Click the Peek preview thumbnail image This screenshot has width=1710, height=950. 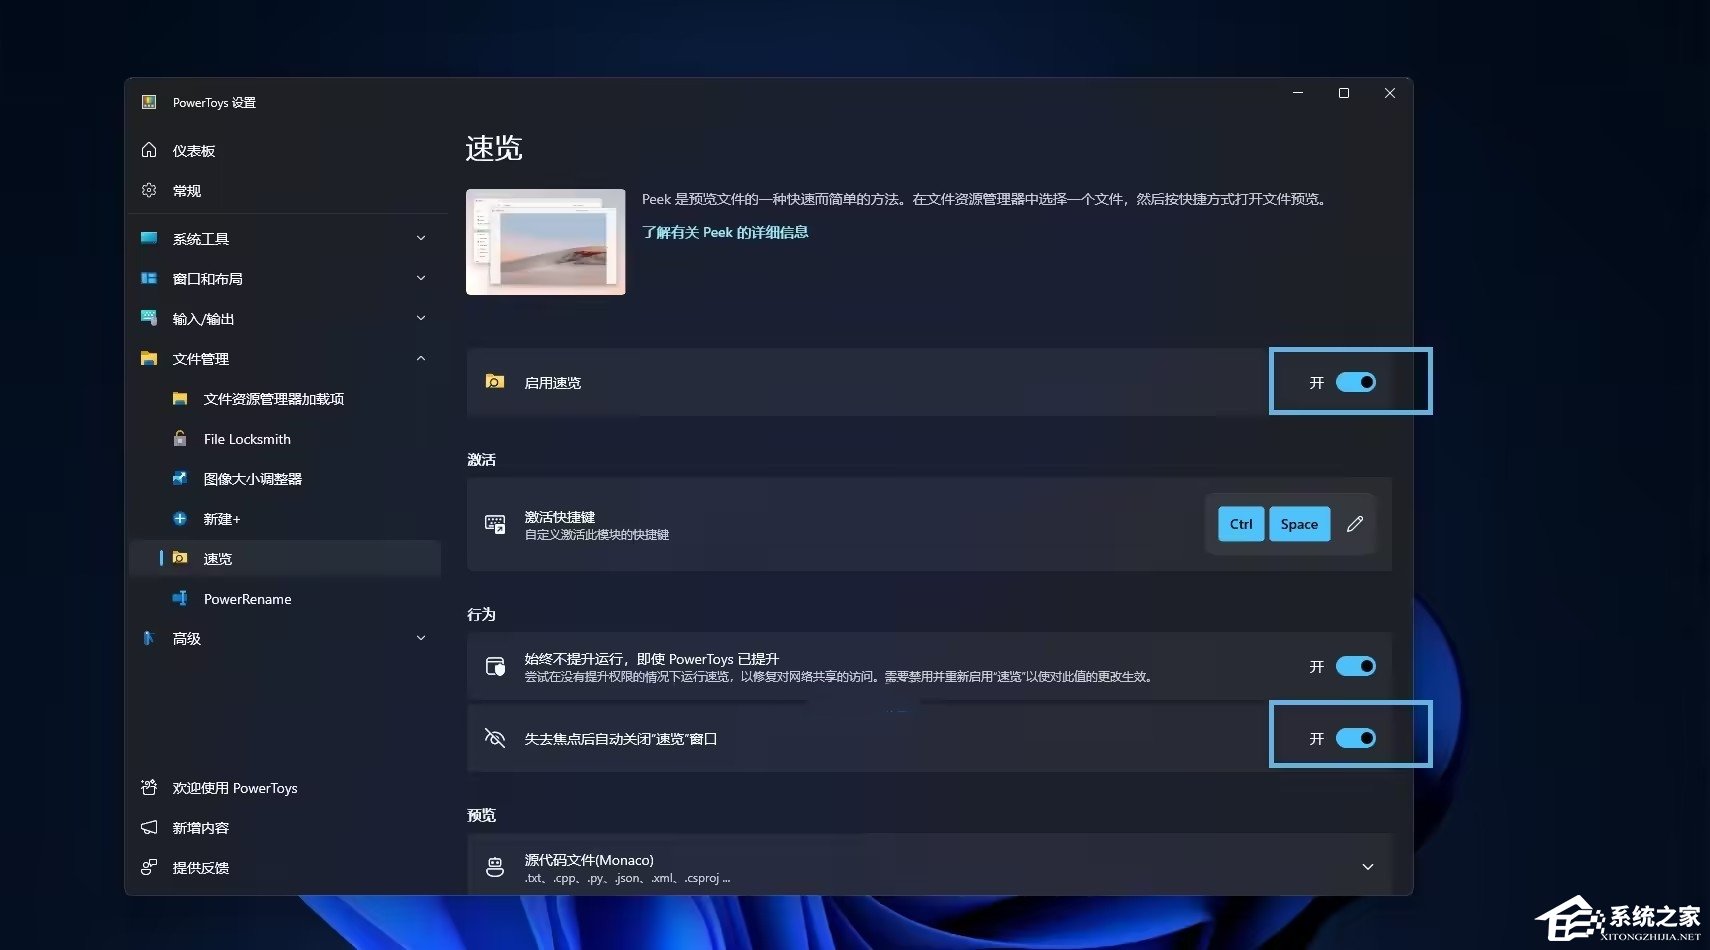pos(546,242)
